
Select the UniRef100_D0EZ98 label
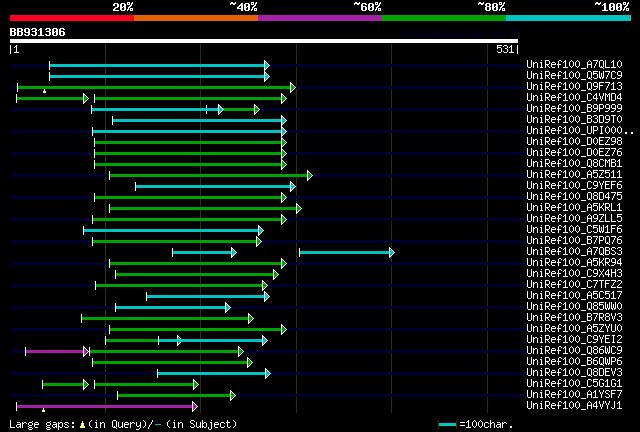(574, 141)
